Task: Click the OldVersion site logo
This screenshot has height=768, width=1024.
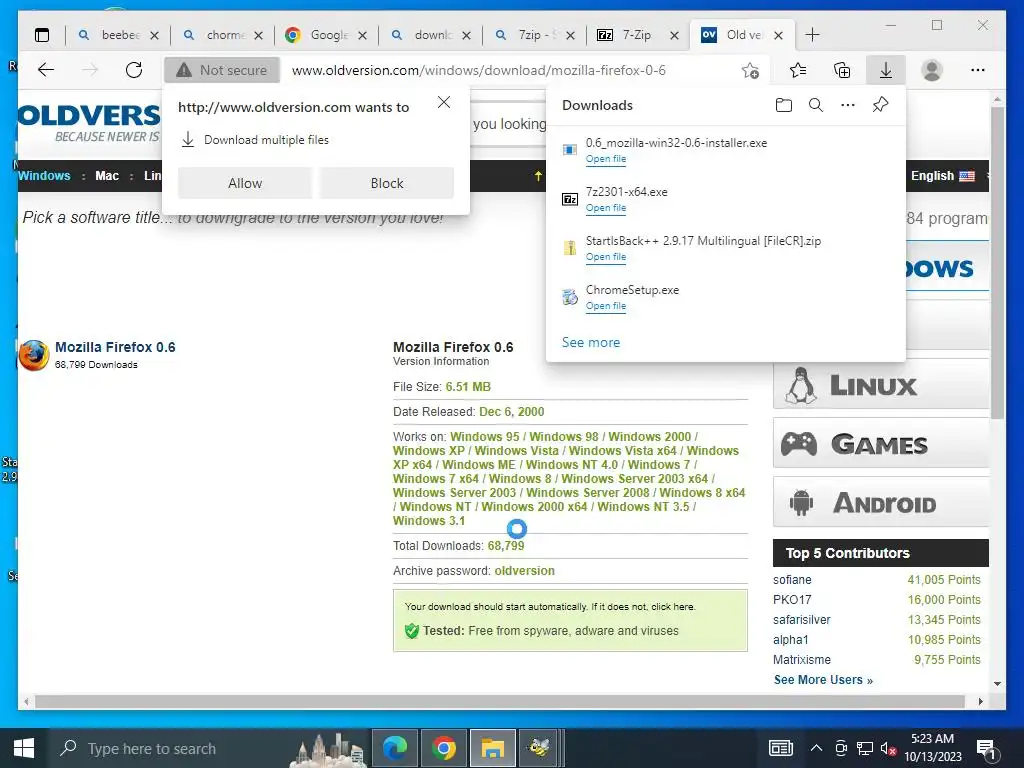Action: [x=89, y=123]
